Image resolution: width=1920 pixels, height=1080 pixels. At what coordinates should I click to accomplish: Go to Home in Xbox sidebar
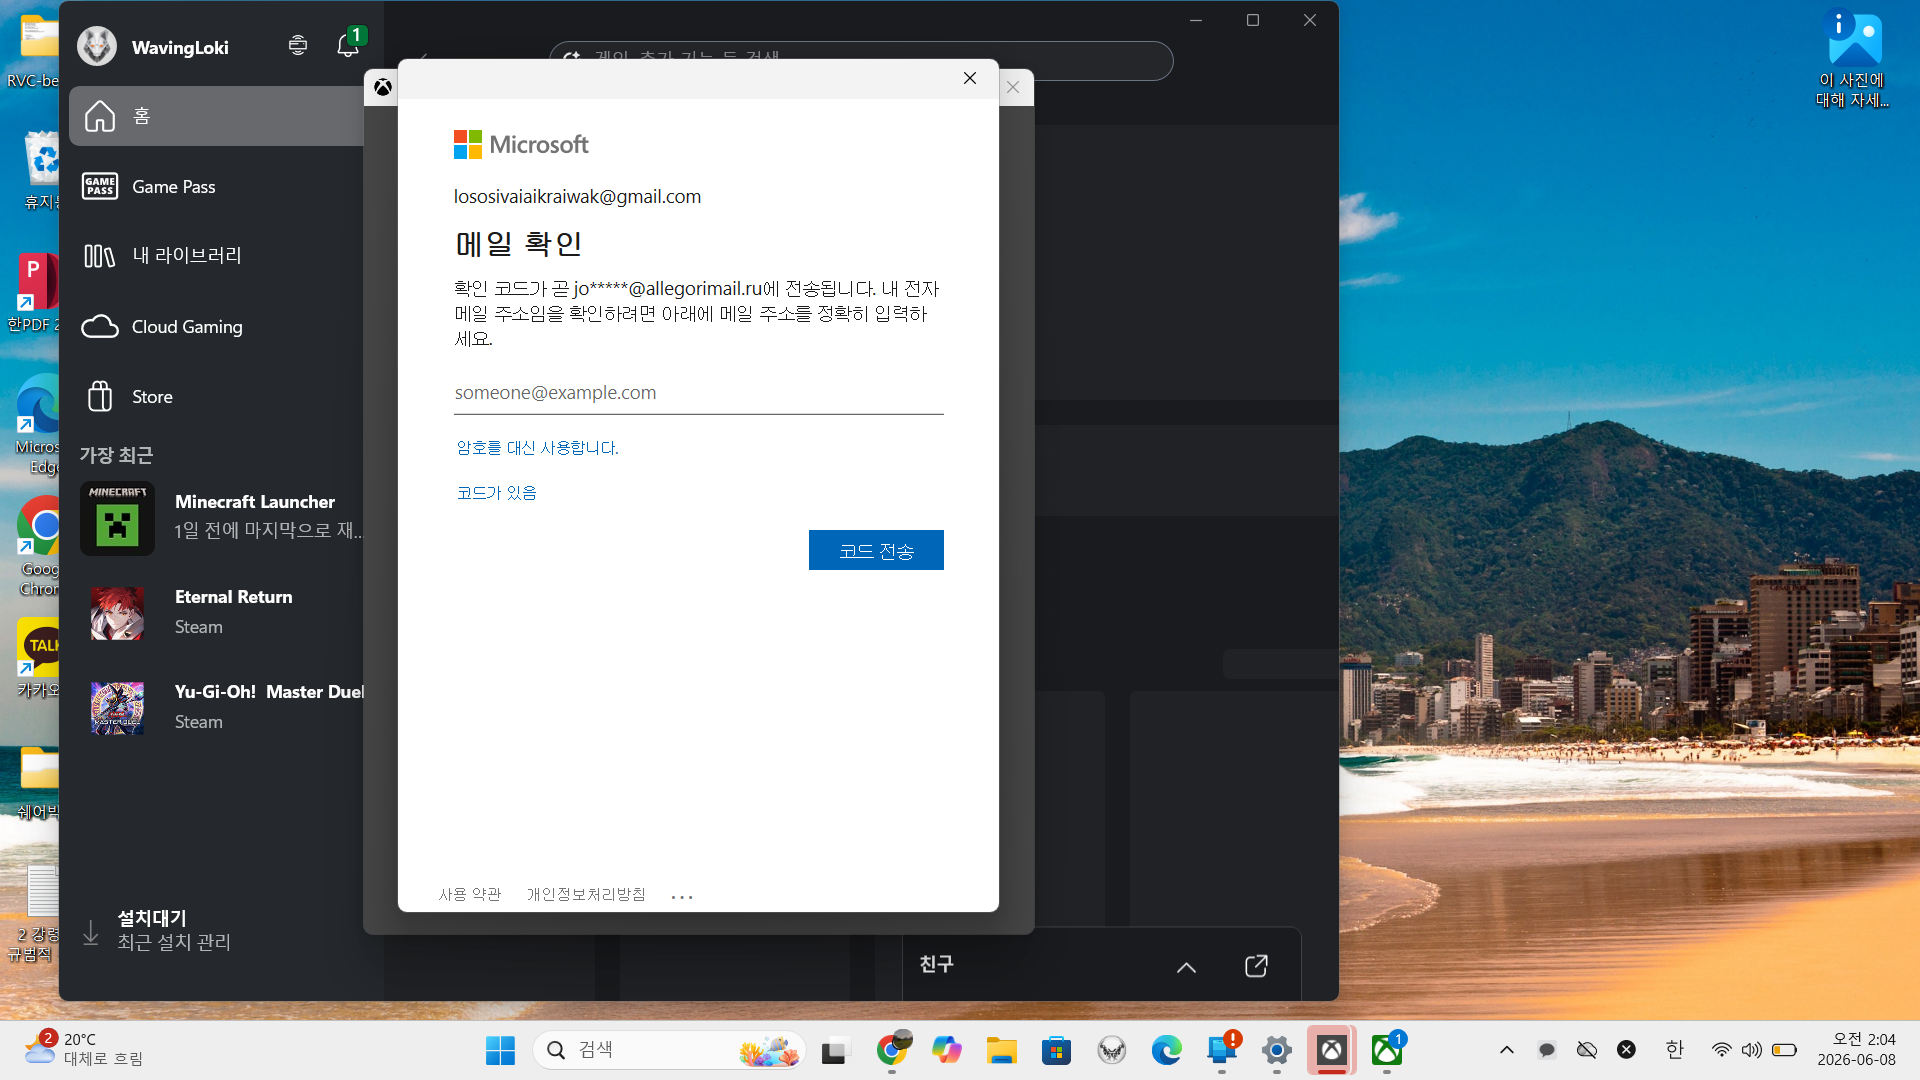[216, 116]
